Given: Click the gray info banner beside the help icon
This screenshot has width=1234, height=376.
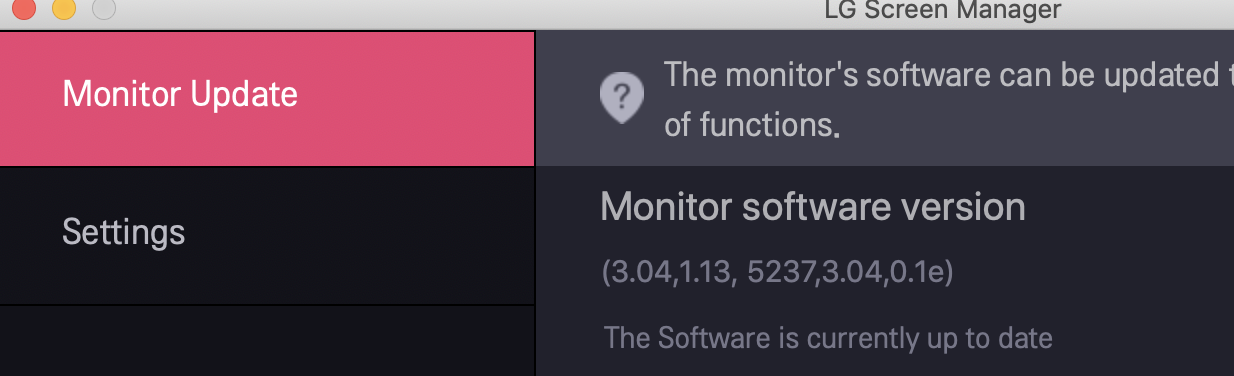Looking at the screenshot, I should (x=885, y=98).
